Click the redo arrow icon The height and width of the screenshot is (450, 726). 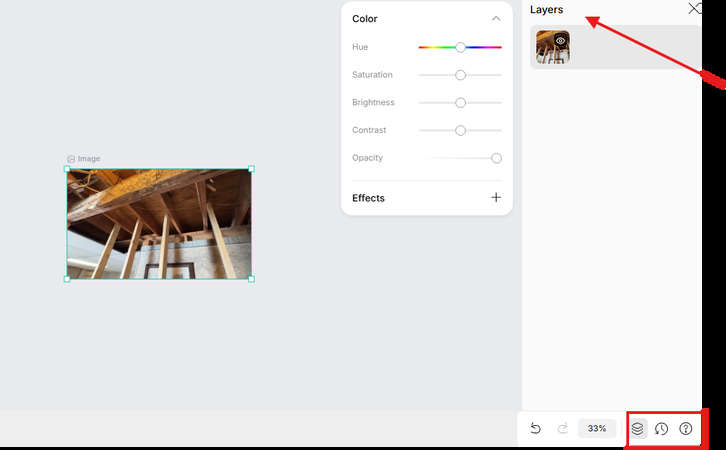point(563,428)
